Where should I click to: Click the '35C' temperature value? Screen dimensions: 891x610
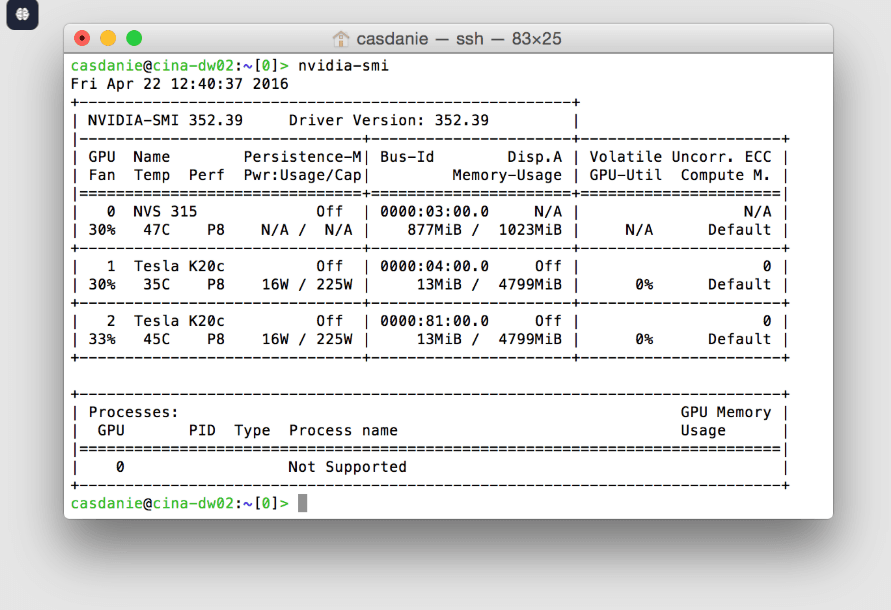pyautogui.click(x=156, y=284)
